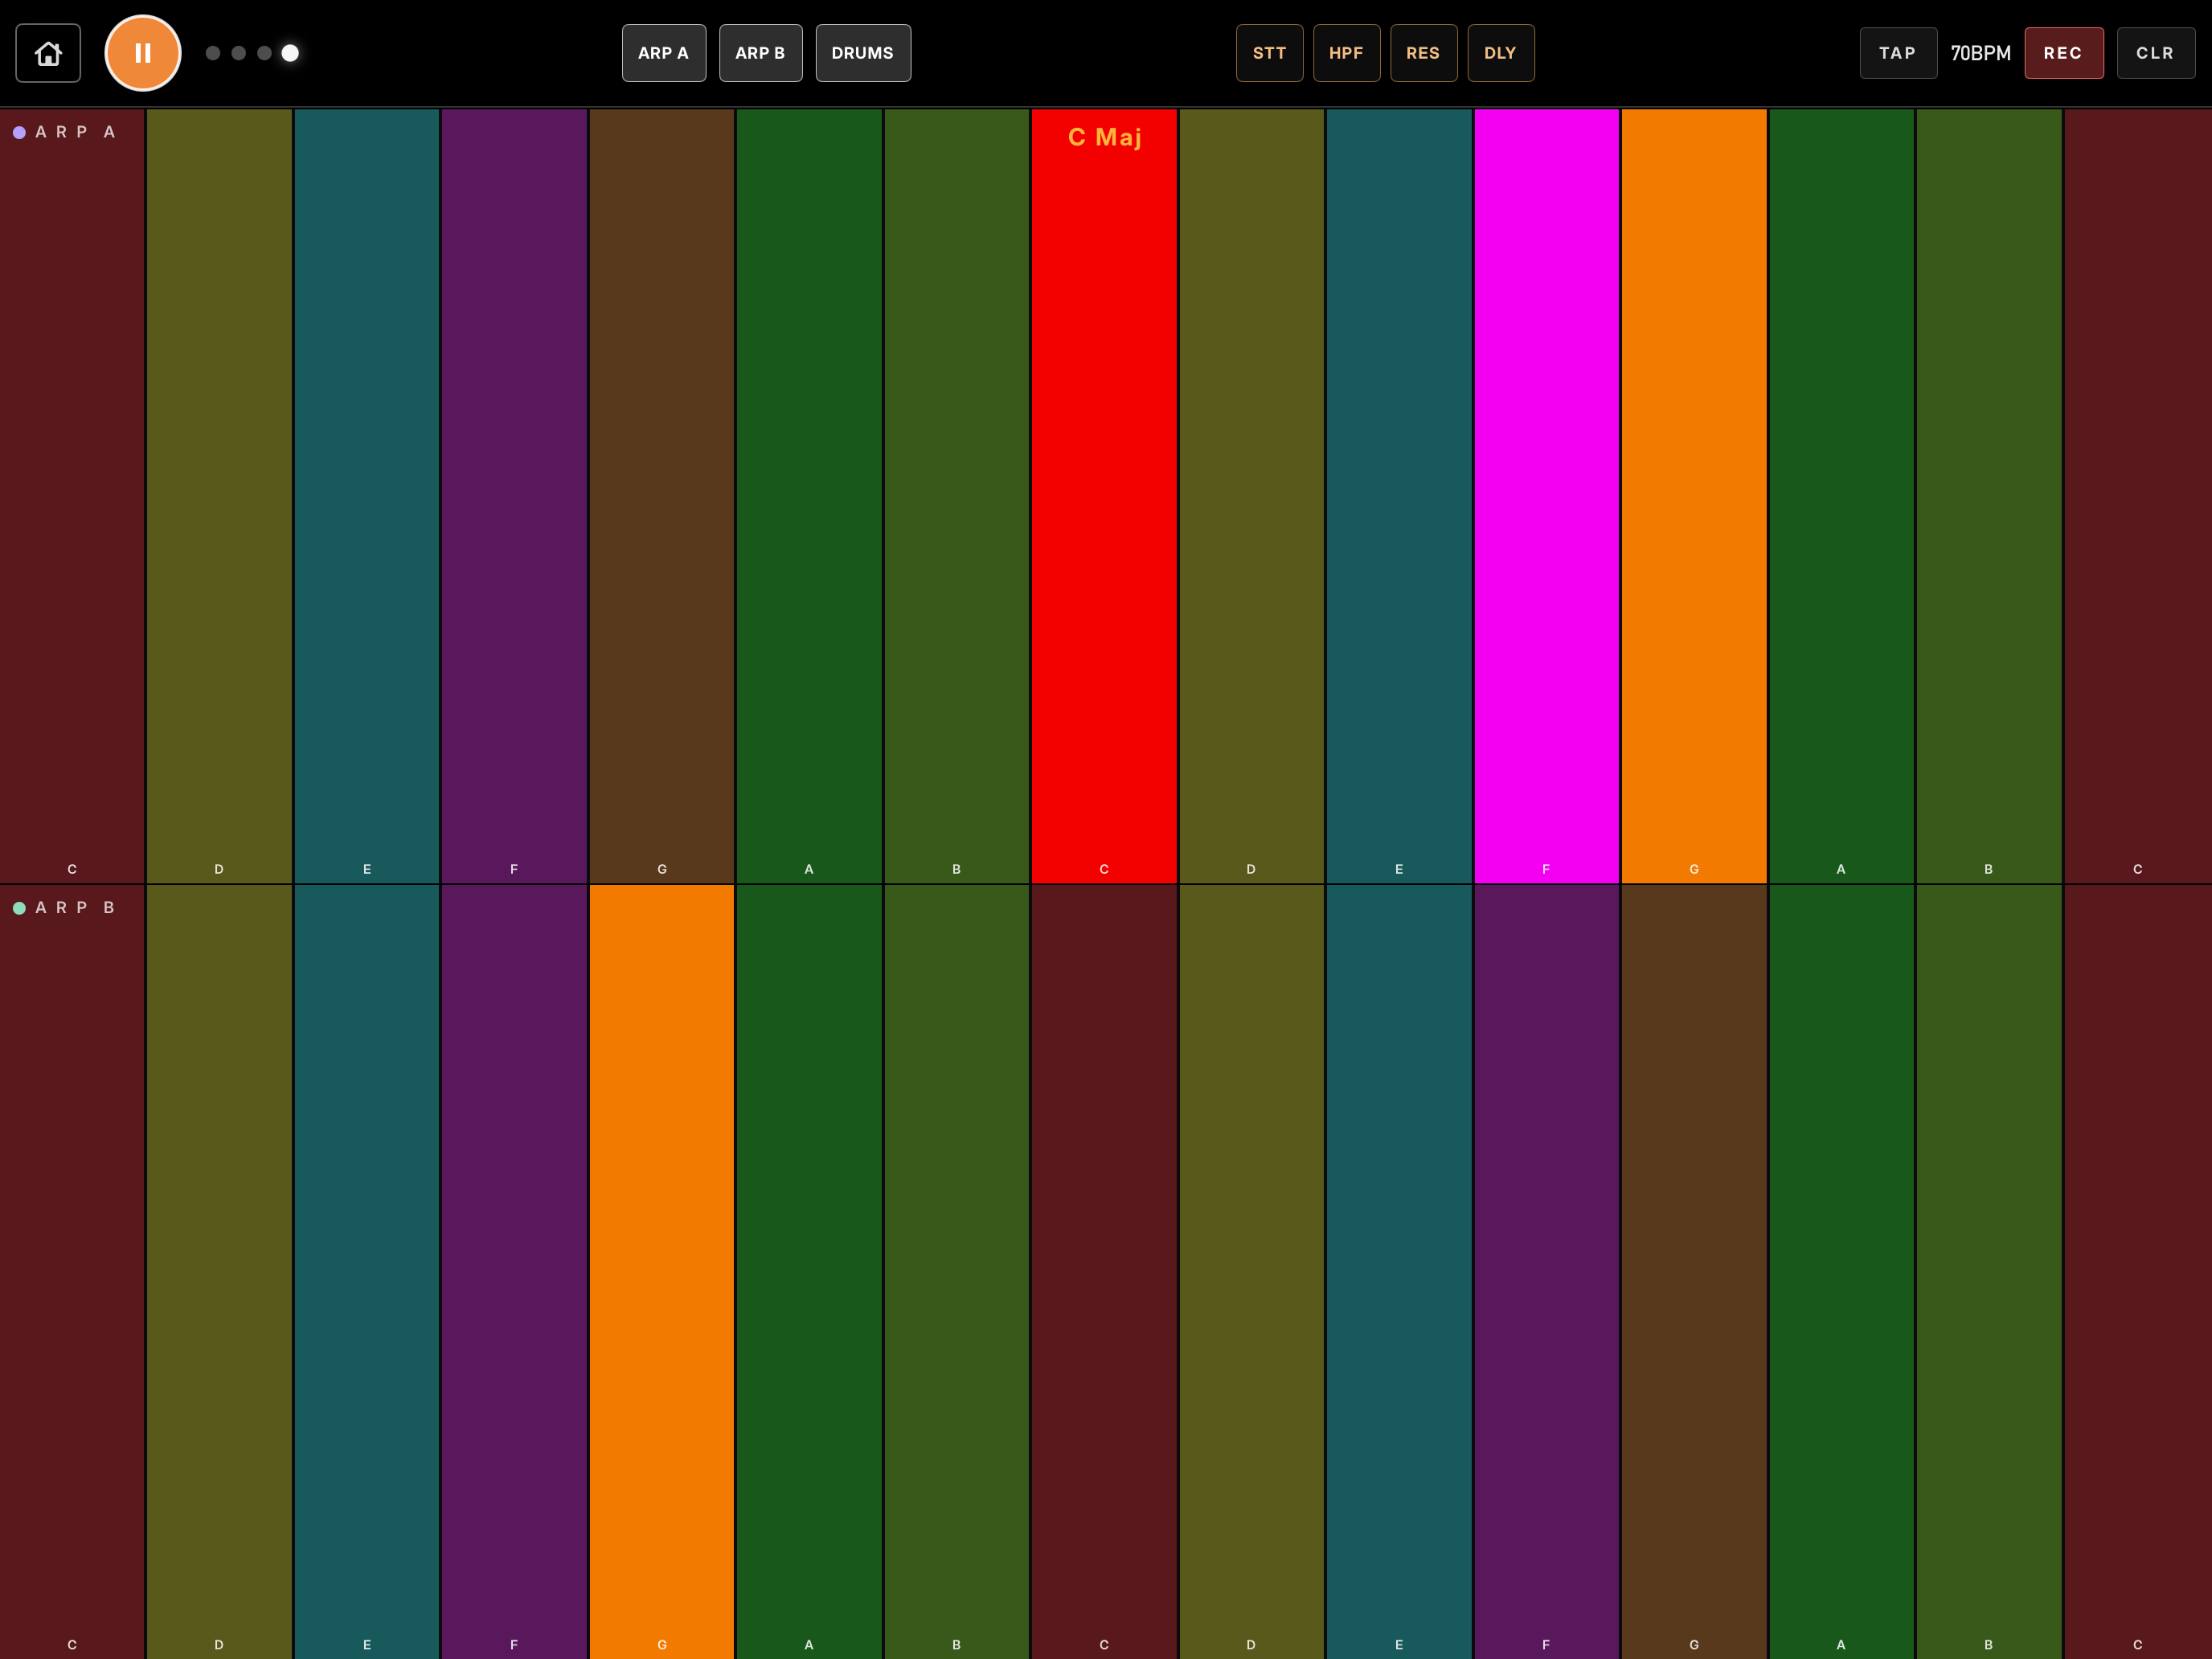Open the ARP B tab

pos(760,53)
